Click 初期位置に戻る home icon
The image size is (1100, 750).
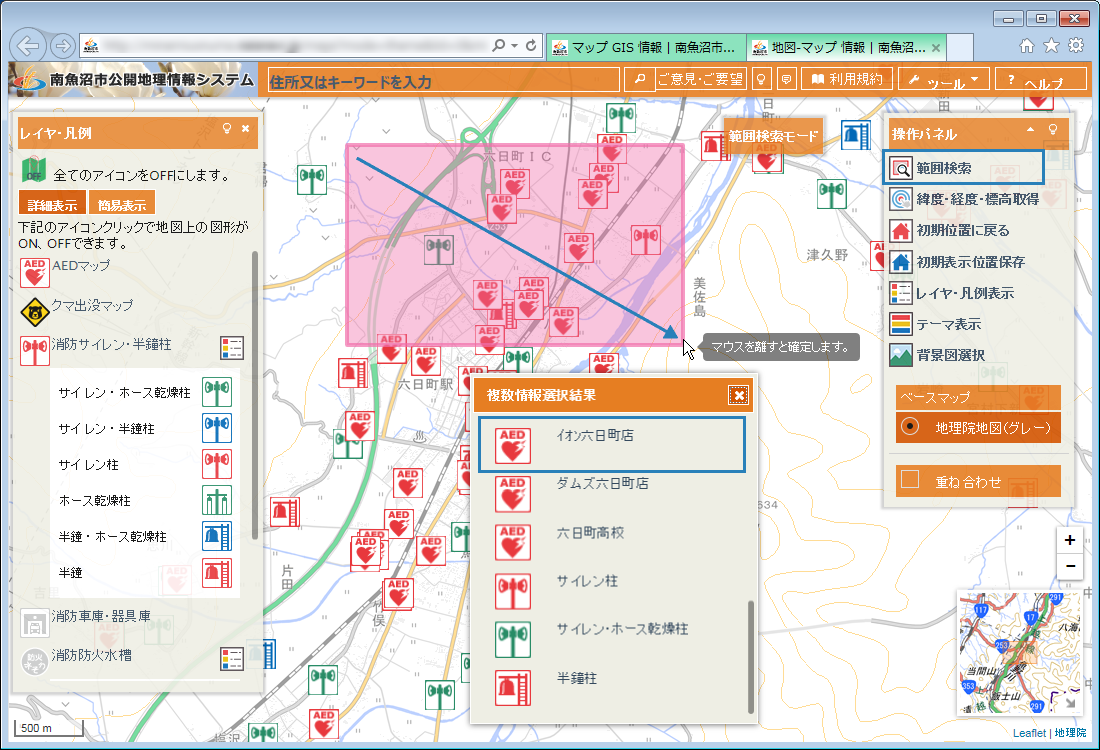tap(901, 230)
